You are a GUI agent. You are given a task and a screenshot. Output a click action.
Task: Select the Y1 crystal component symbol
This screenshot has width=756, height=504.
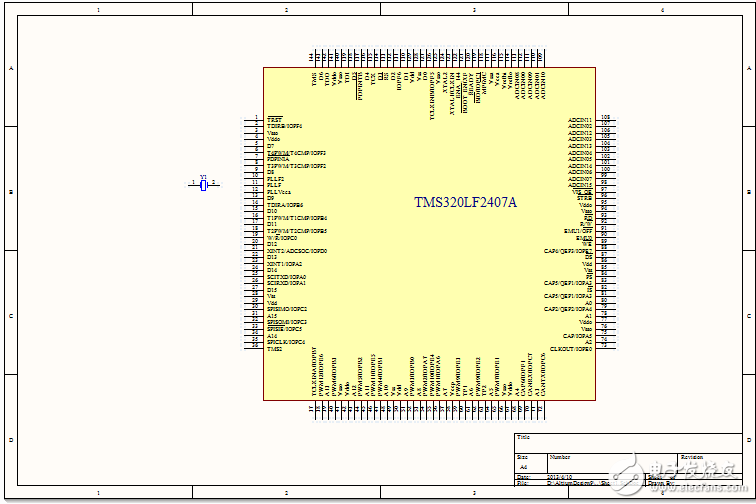203,184
